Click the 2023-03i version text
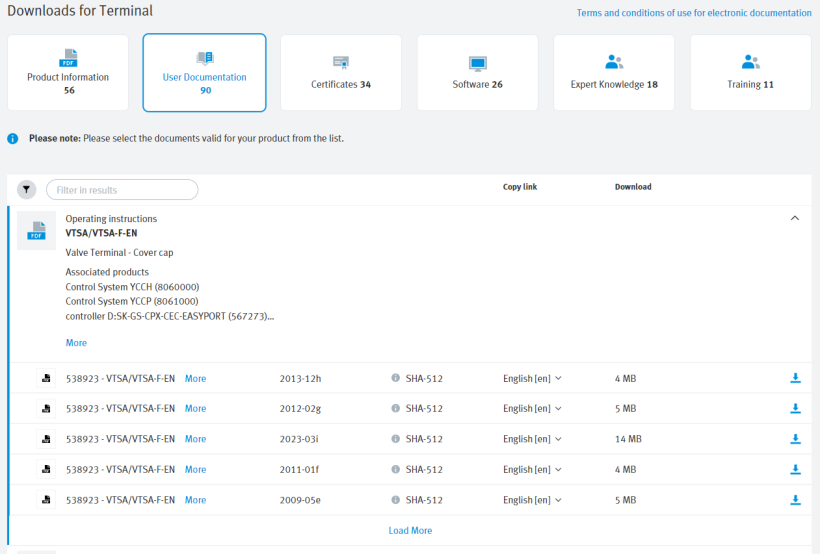This screenshot has height=554, width=820. click(x=299, y=439)
